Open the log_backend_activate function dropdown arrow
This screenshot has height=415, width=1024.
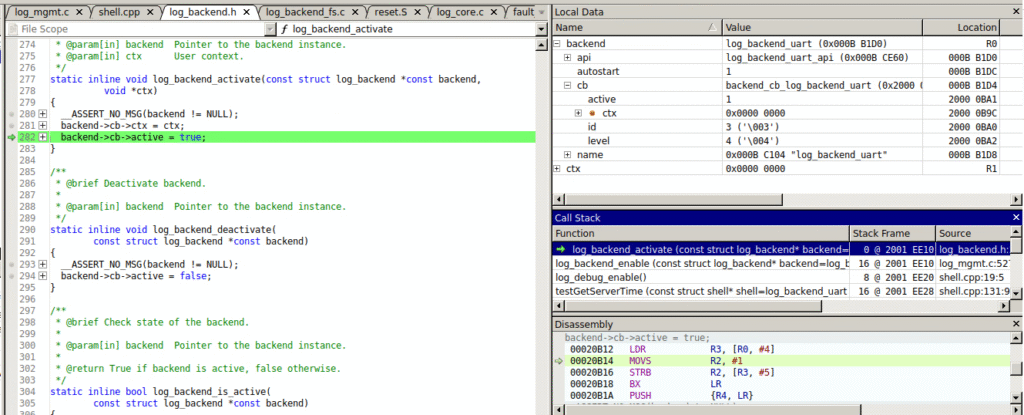click(541, 29)
